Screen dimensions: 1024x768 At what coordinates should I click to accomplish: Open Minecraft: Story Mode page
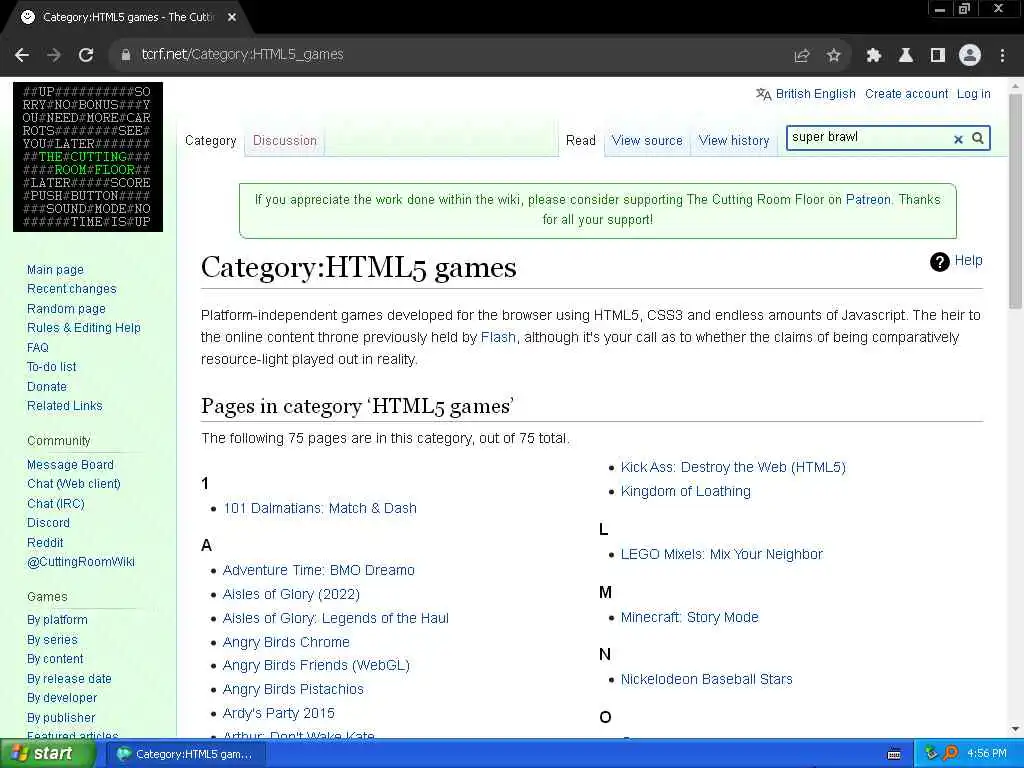pos(690,617)
